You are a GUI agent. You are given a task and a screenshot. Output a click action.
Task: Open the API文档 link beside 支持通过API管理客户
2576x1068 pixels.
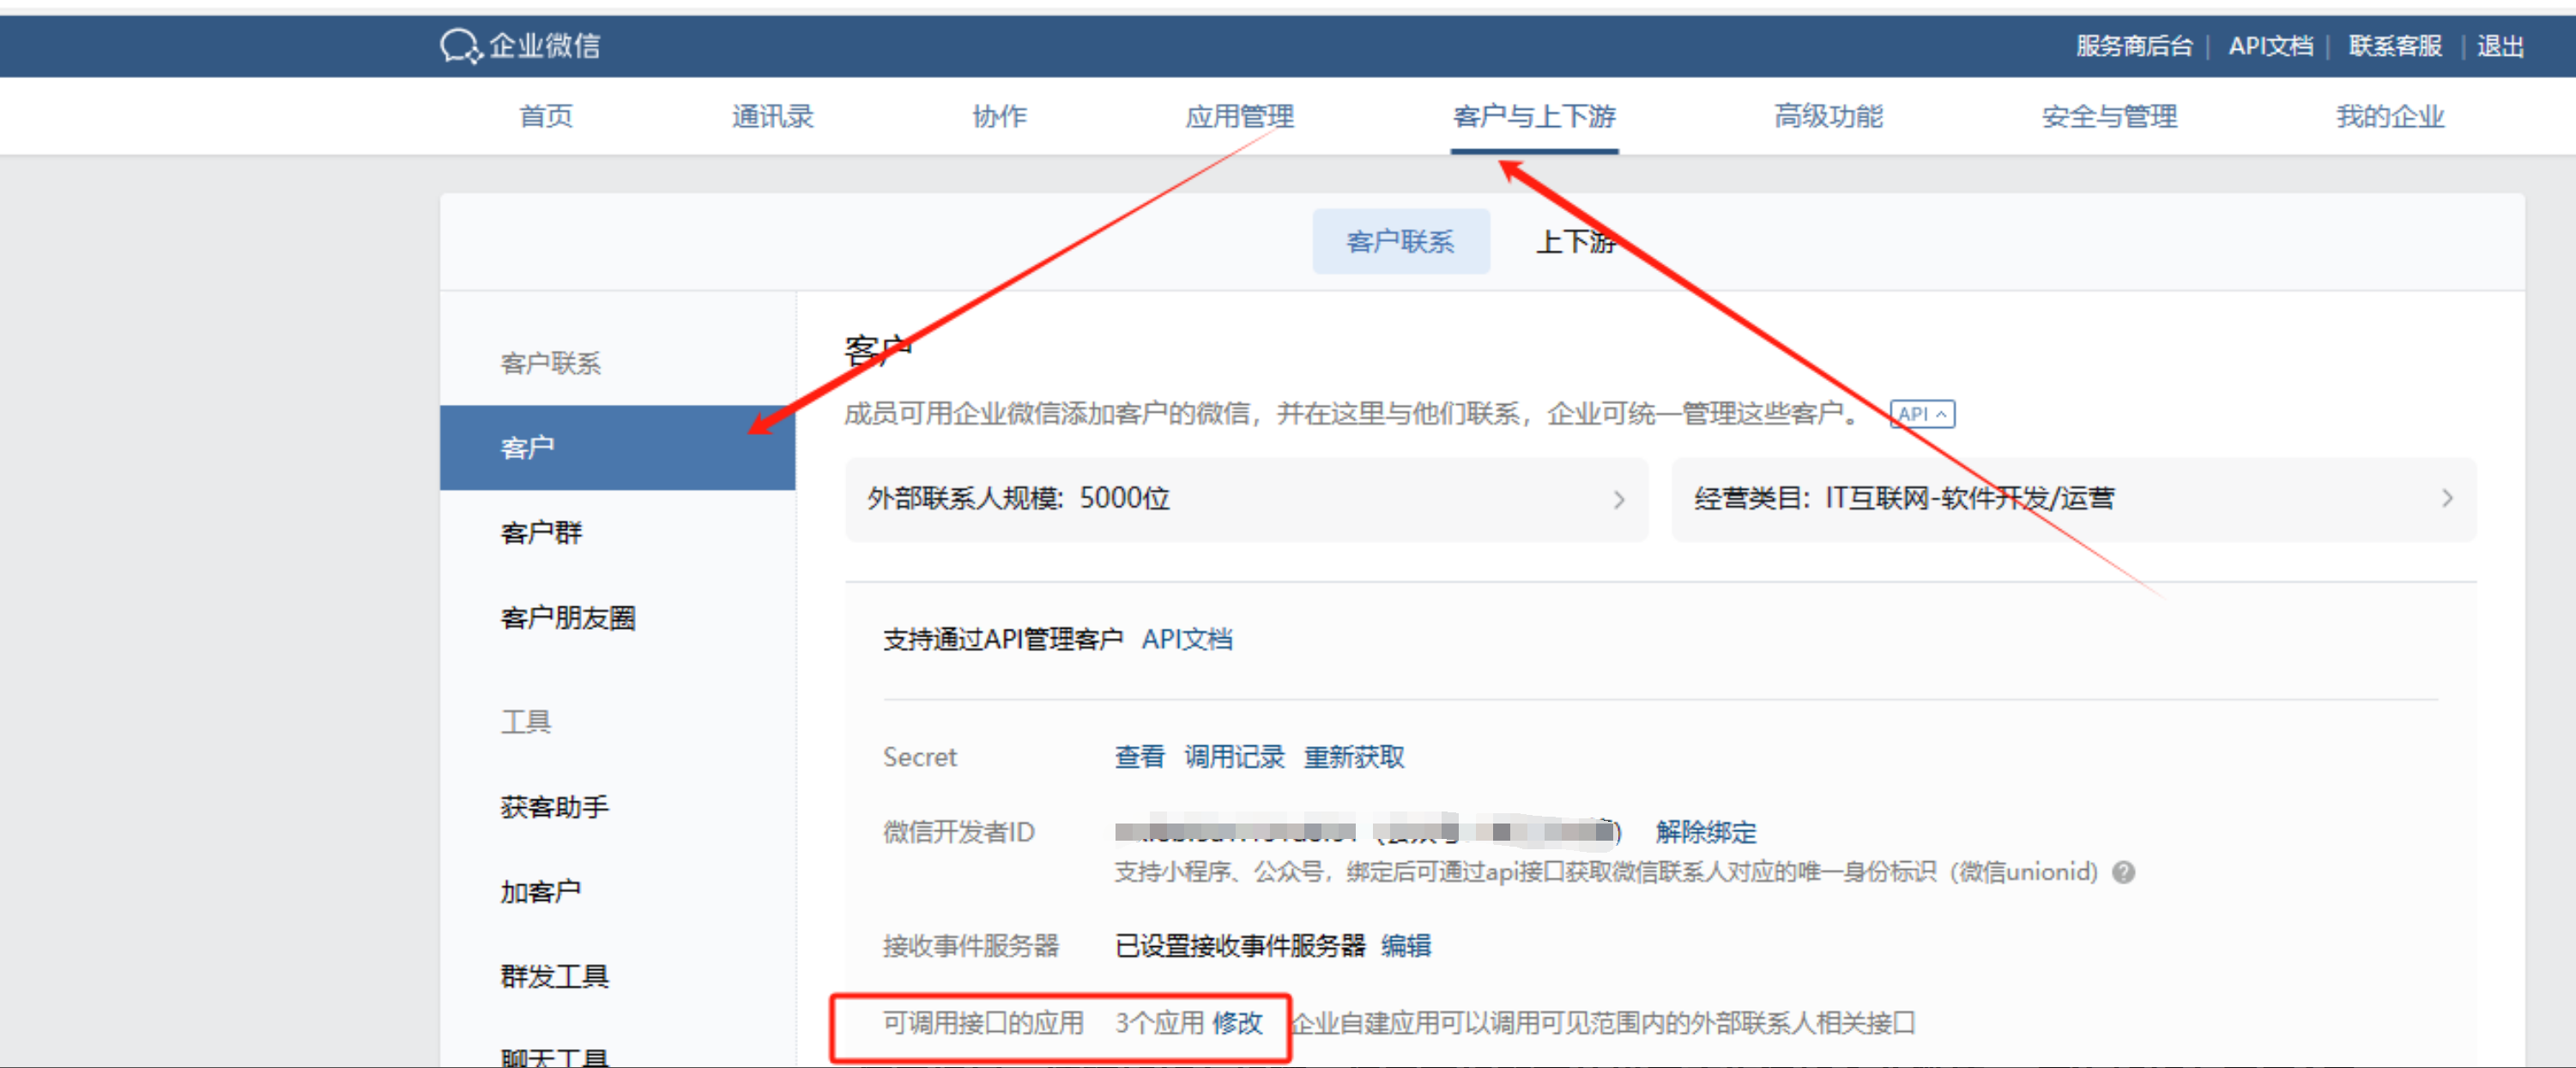(1187, 639)
